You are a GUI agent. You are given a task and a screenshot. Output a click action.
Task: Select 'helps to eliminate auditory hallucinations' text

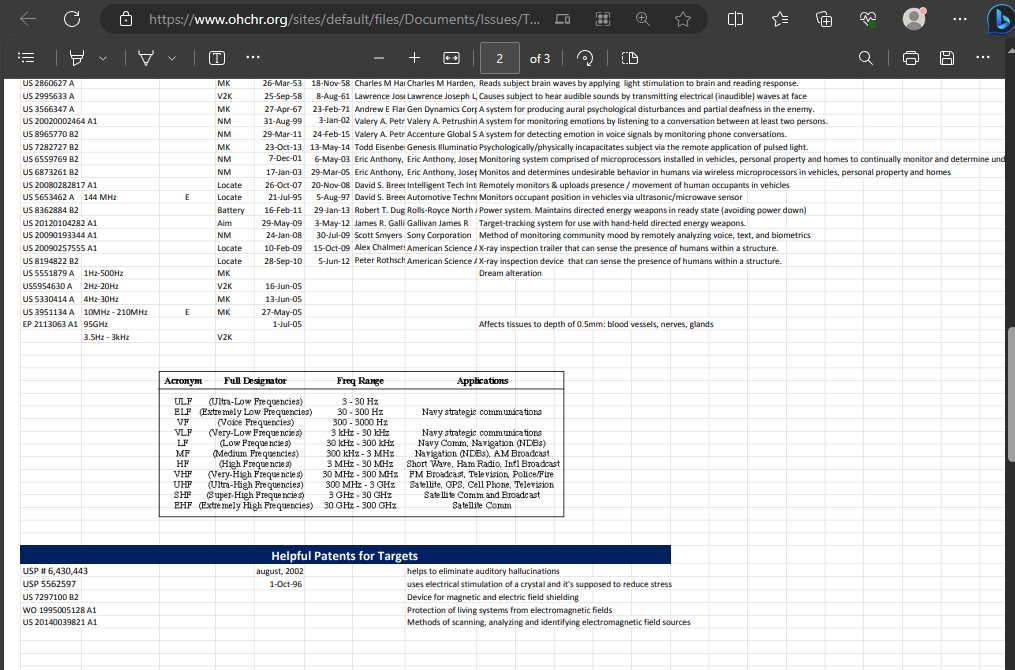(x=483, y=571)
